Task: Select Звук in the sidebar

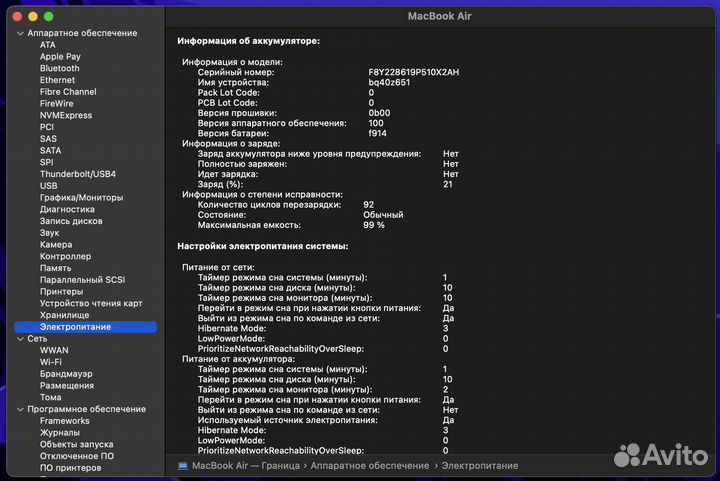Action: coord(49,233)
